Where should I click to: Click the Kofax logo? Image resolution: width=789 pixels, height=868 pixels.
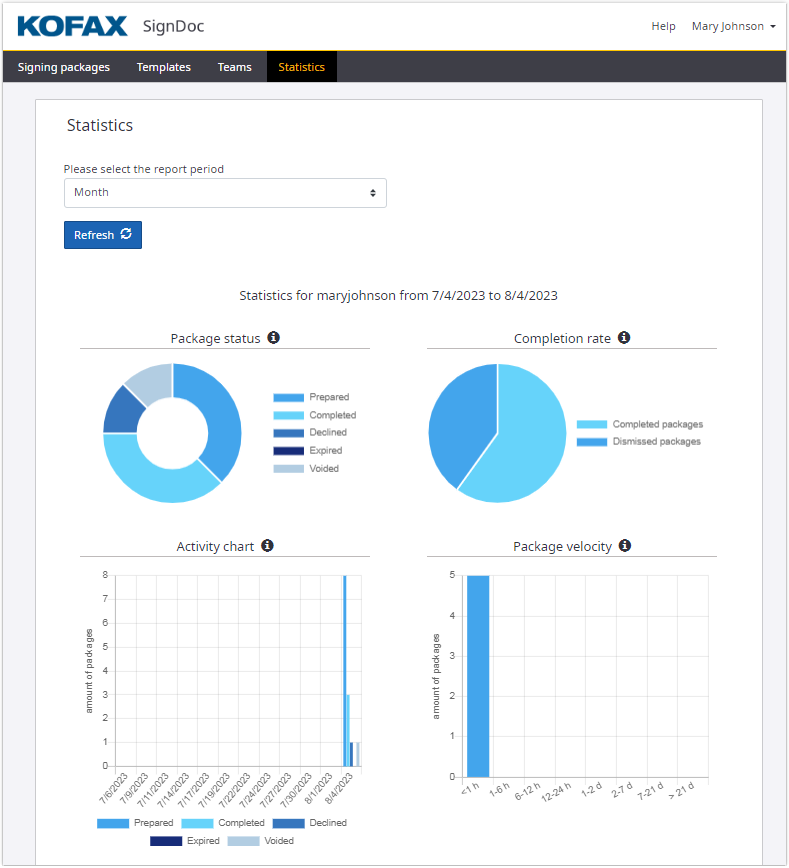(x=73, y=26)
